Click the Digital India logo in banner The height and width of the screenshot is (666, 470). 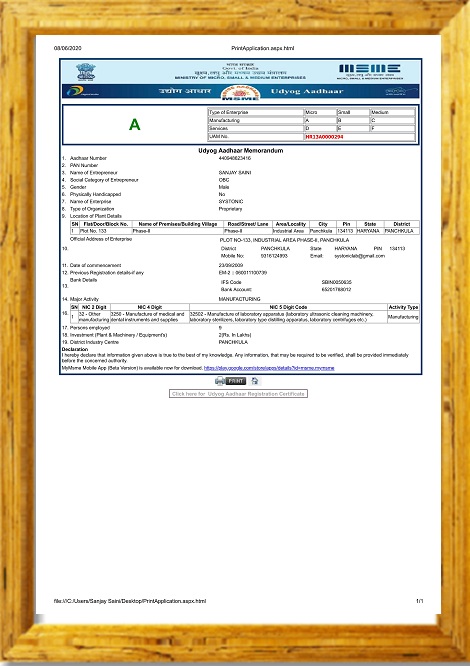tap(82, 91)
